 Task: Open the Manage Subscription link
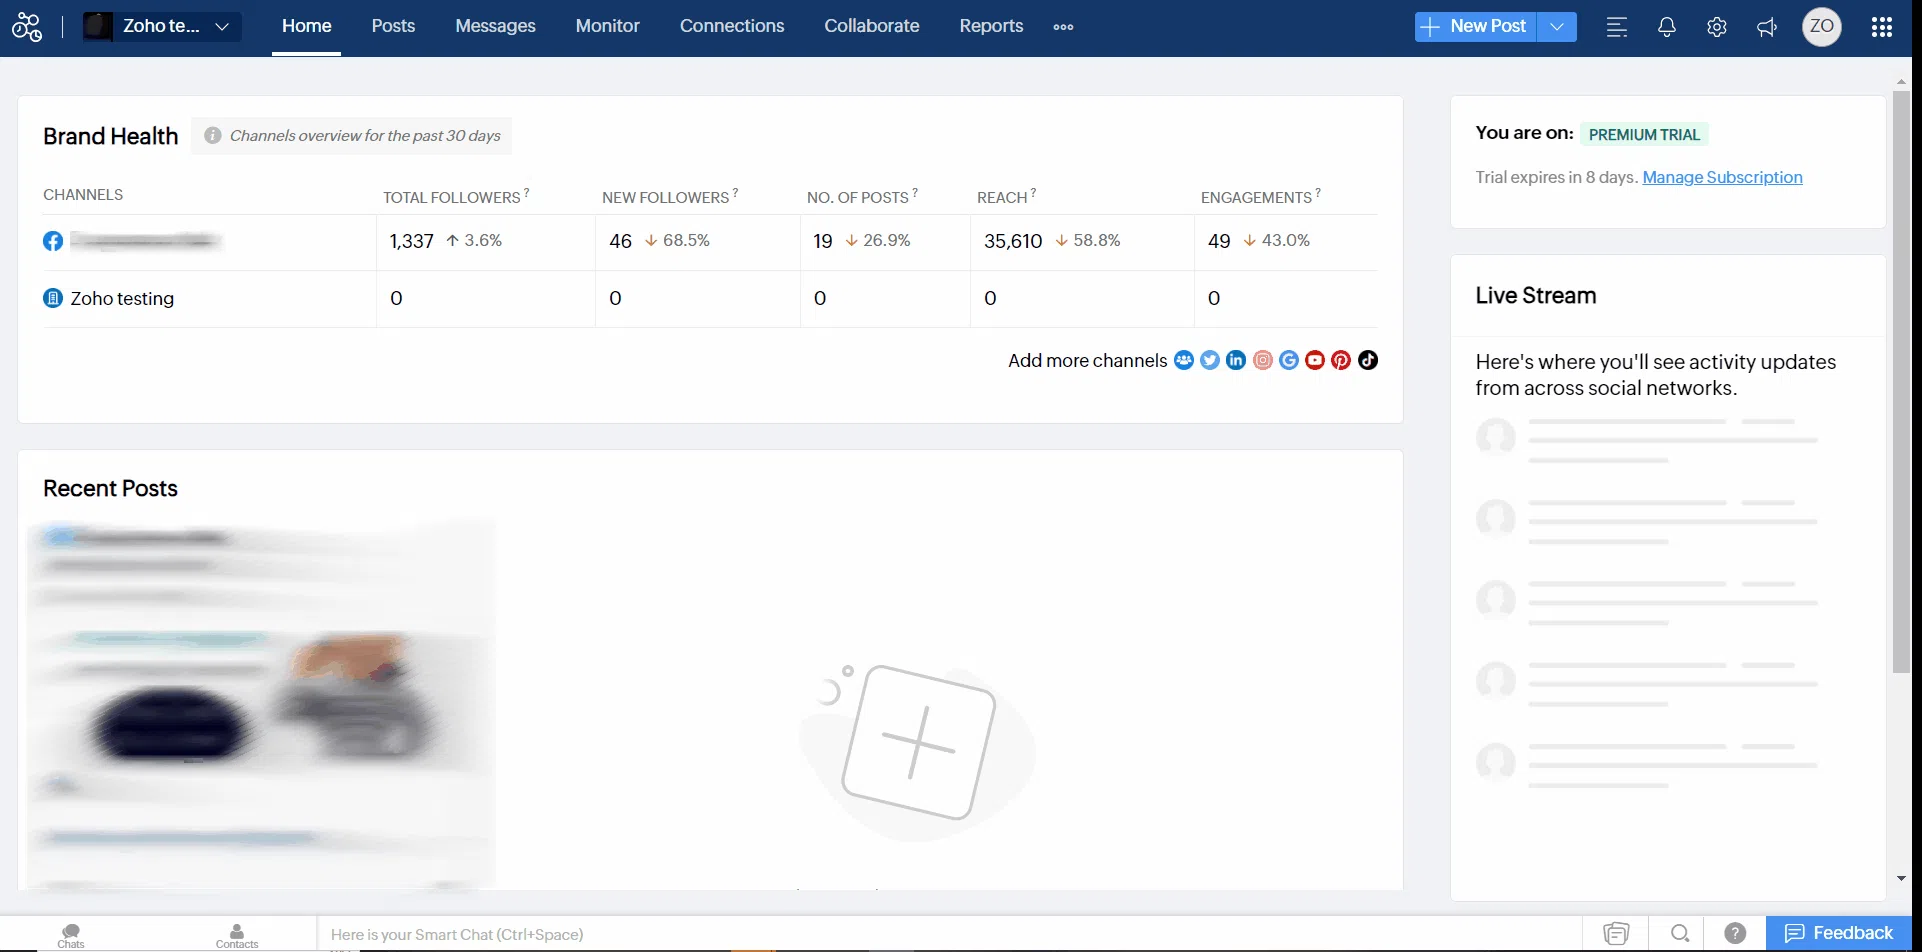[x=1722, y=177]
